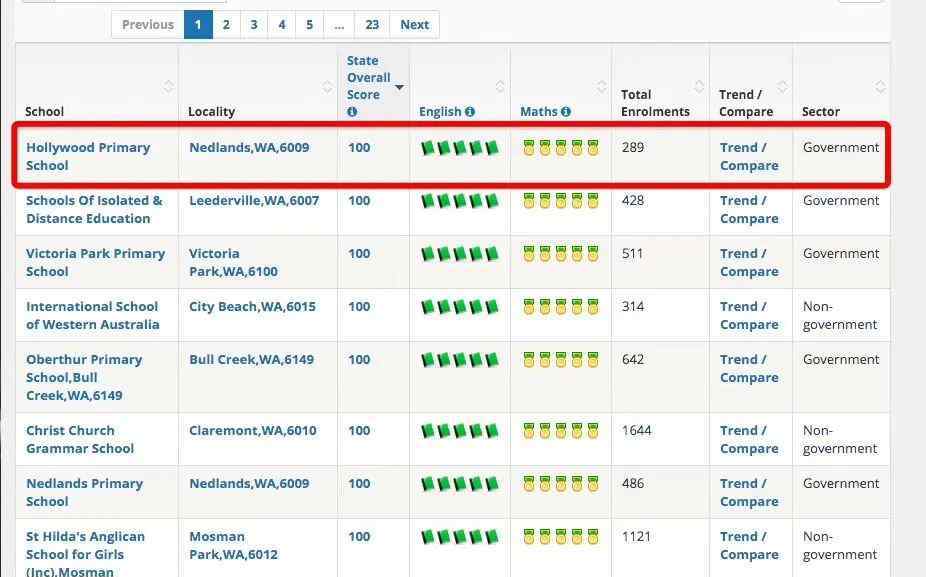
Task: Open Oberthur Primary School link
Action: (84, 377)
